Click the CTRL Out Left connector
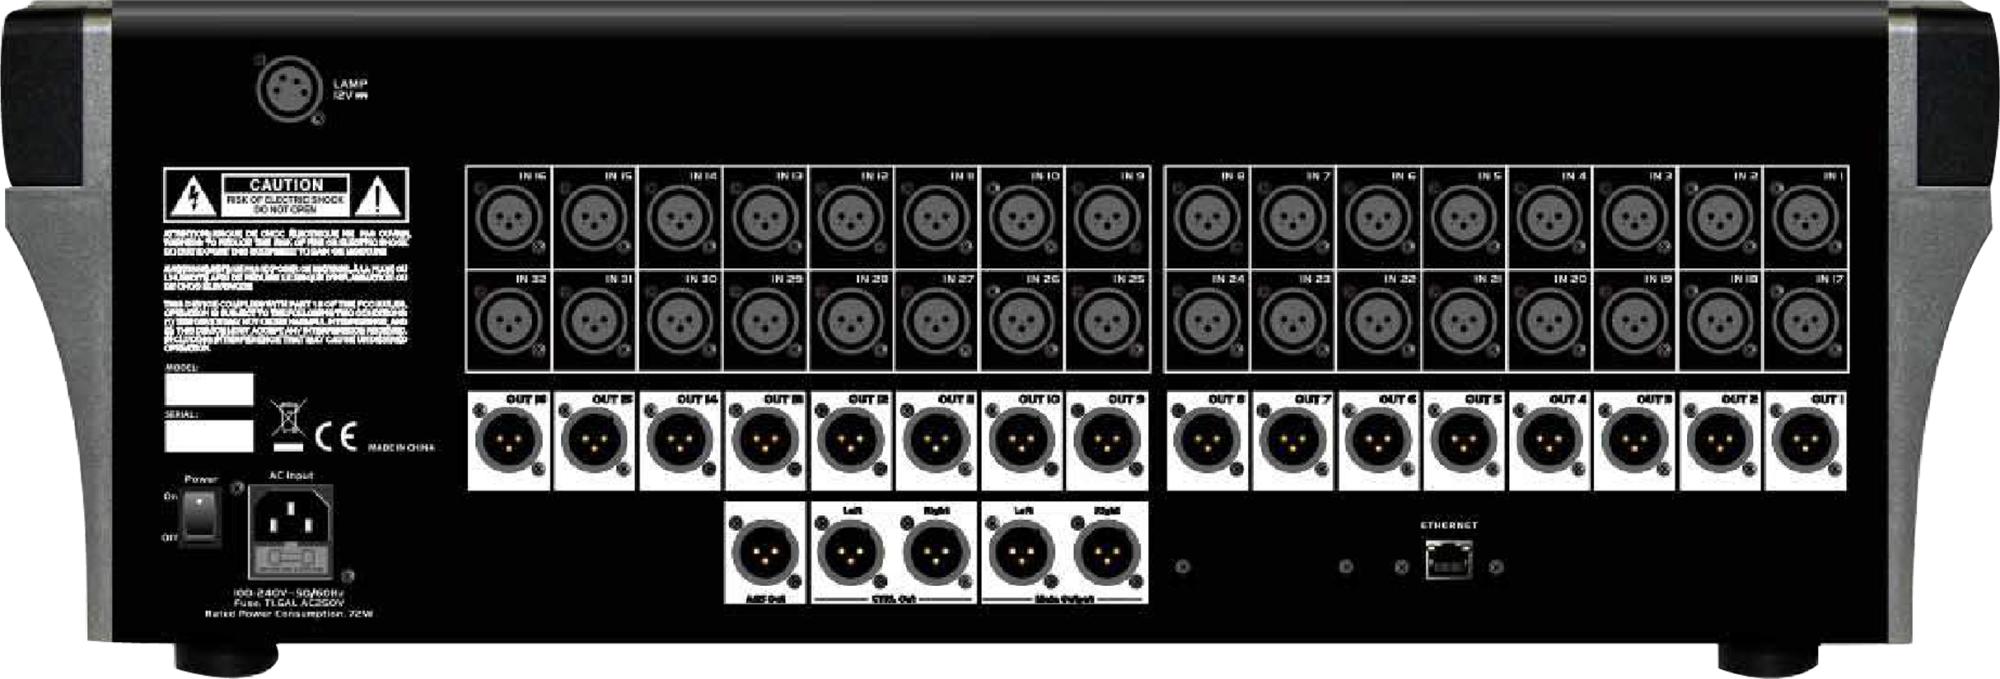This screenshot has width=2000, height=679. tap(850, 552)
